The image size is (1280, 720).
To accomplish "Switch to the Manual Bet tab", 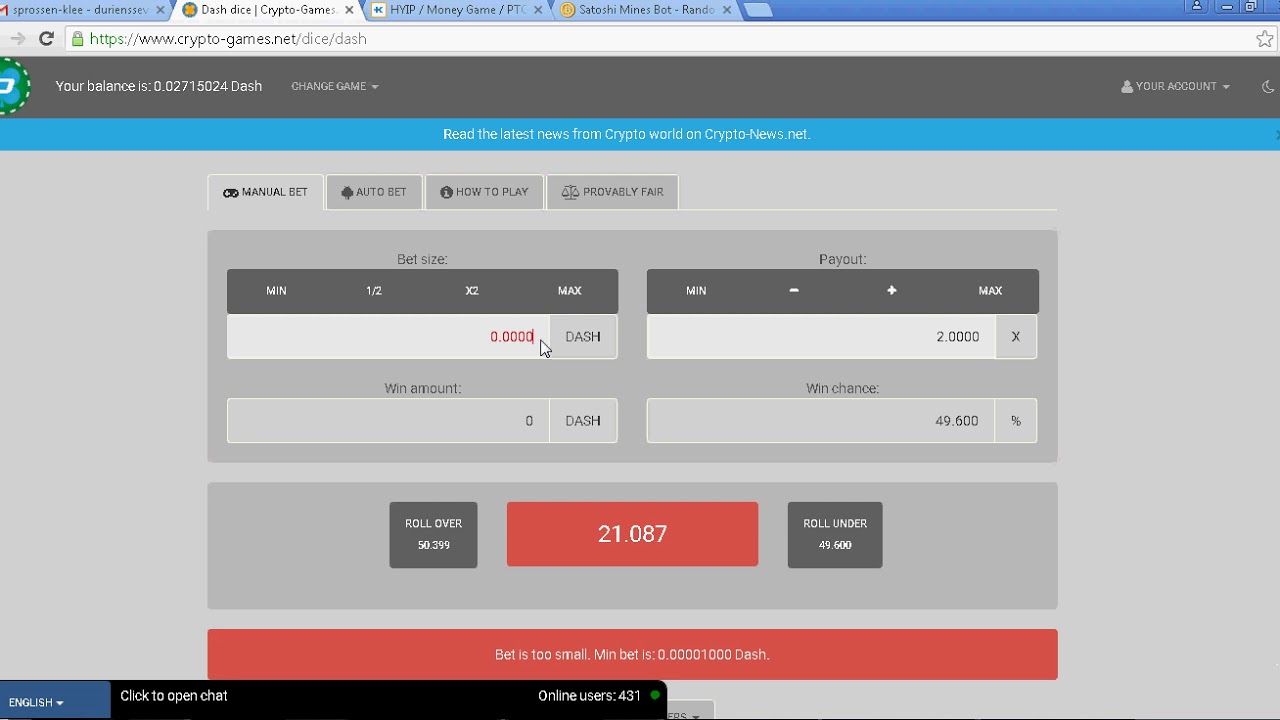I will pyautogui.click(x=265, y=192).
